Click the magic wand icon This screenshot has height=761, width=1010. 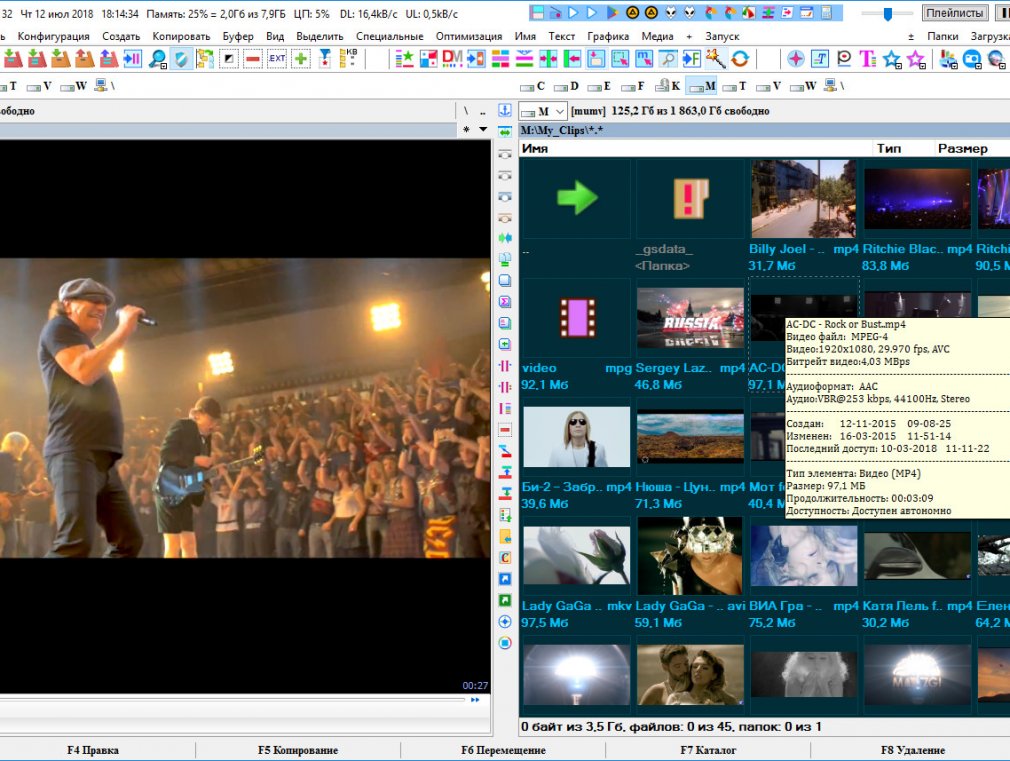click(x=716, y=59)
